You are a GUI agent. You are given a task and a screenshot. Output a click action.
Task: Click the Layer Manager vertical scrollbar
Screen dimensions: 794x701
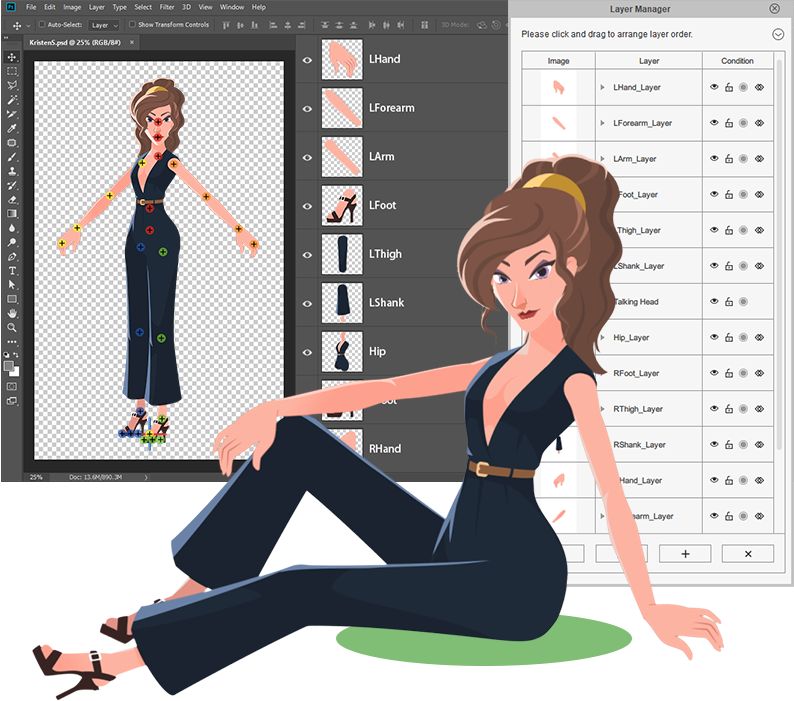[779, 253]
